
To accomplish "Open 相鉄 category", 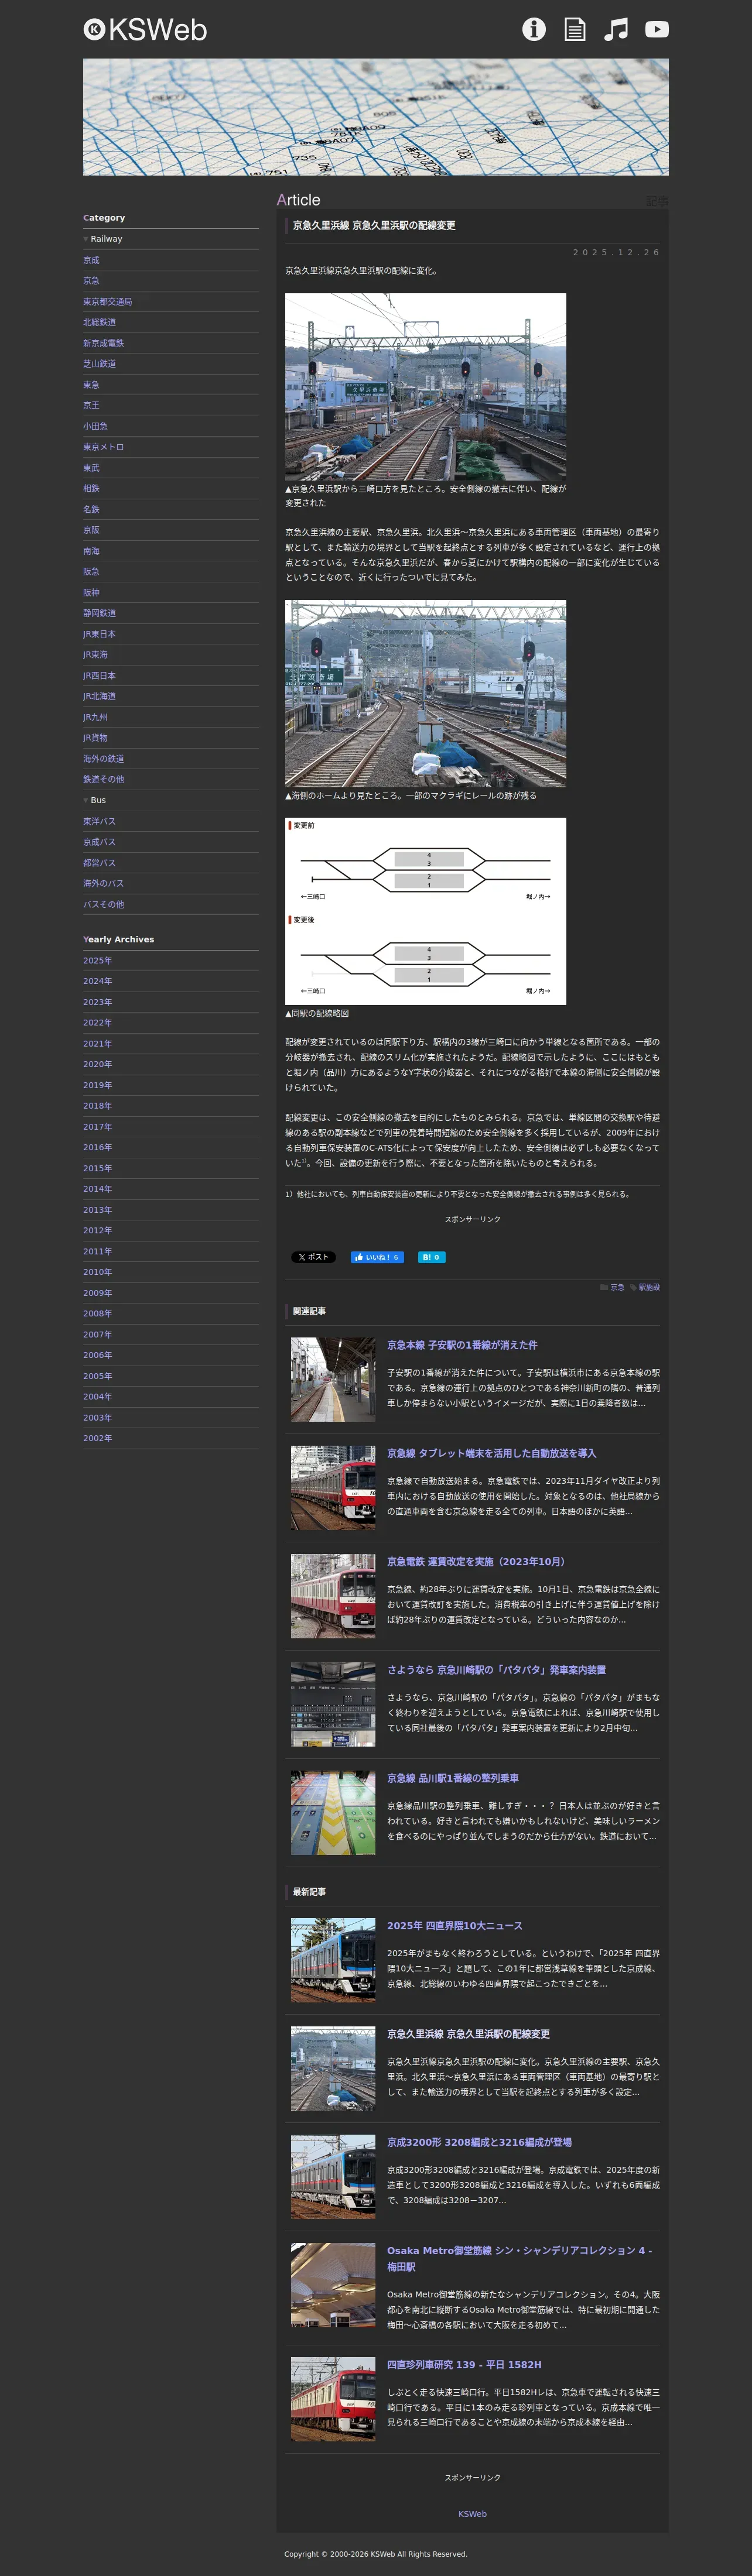I will point(91,489).
